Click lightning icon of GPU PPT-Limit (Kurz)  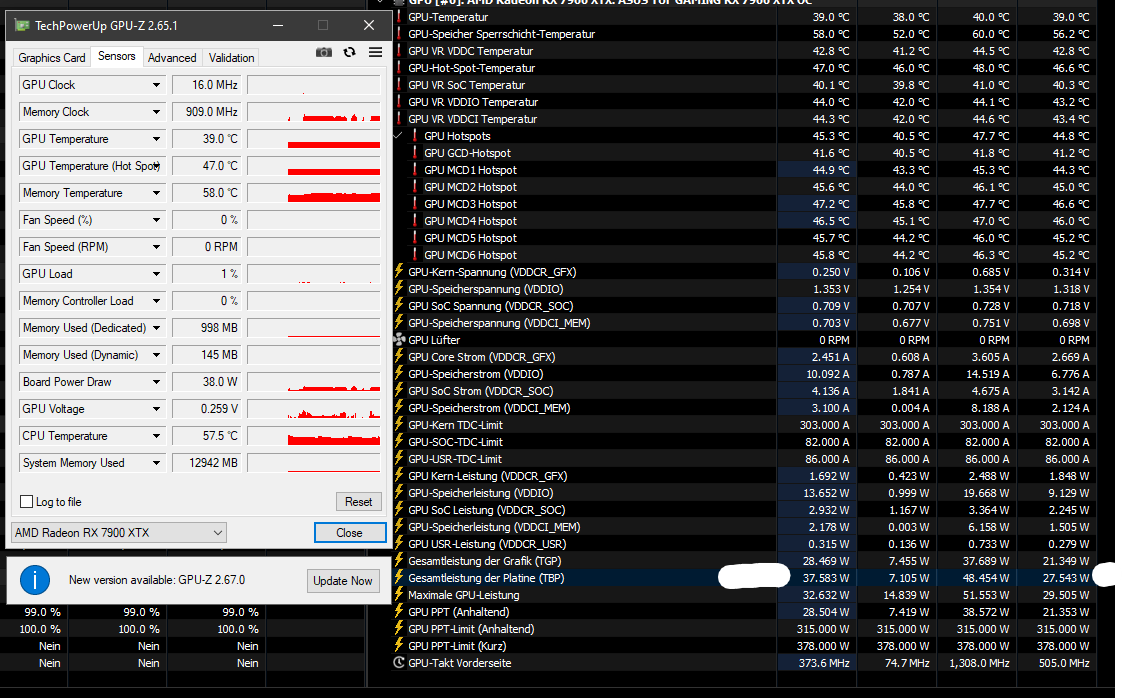(399, 646)
